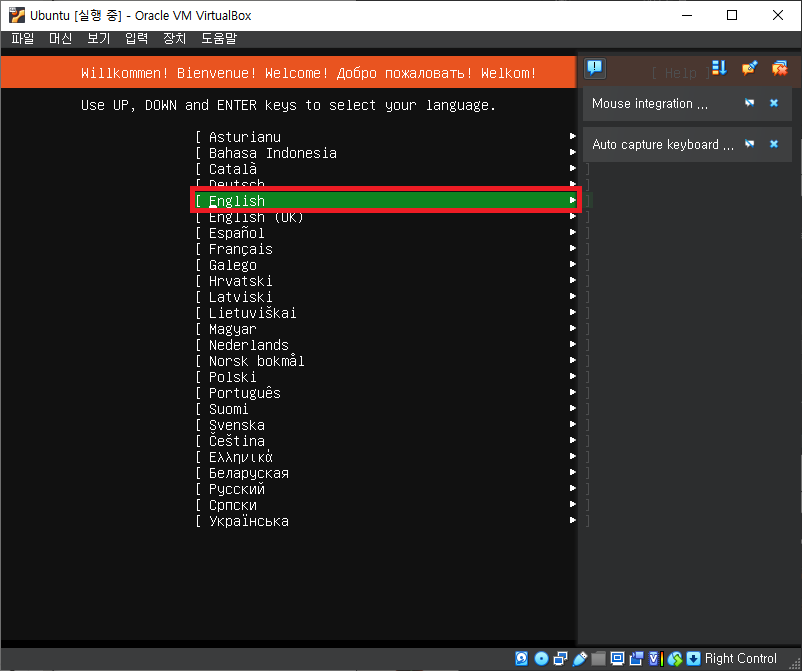Viewport: 802px width, 671px height.
Task: Click the VirtualBox icon in the title bar
Action: (x=16, y=15)
